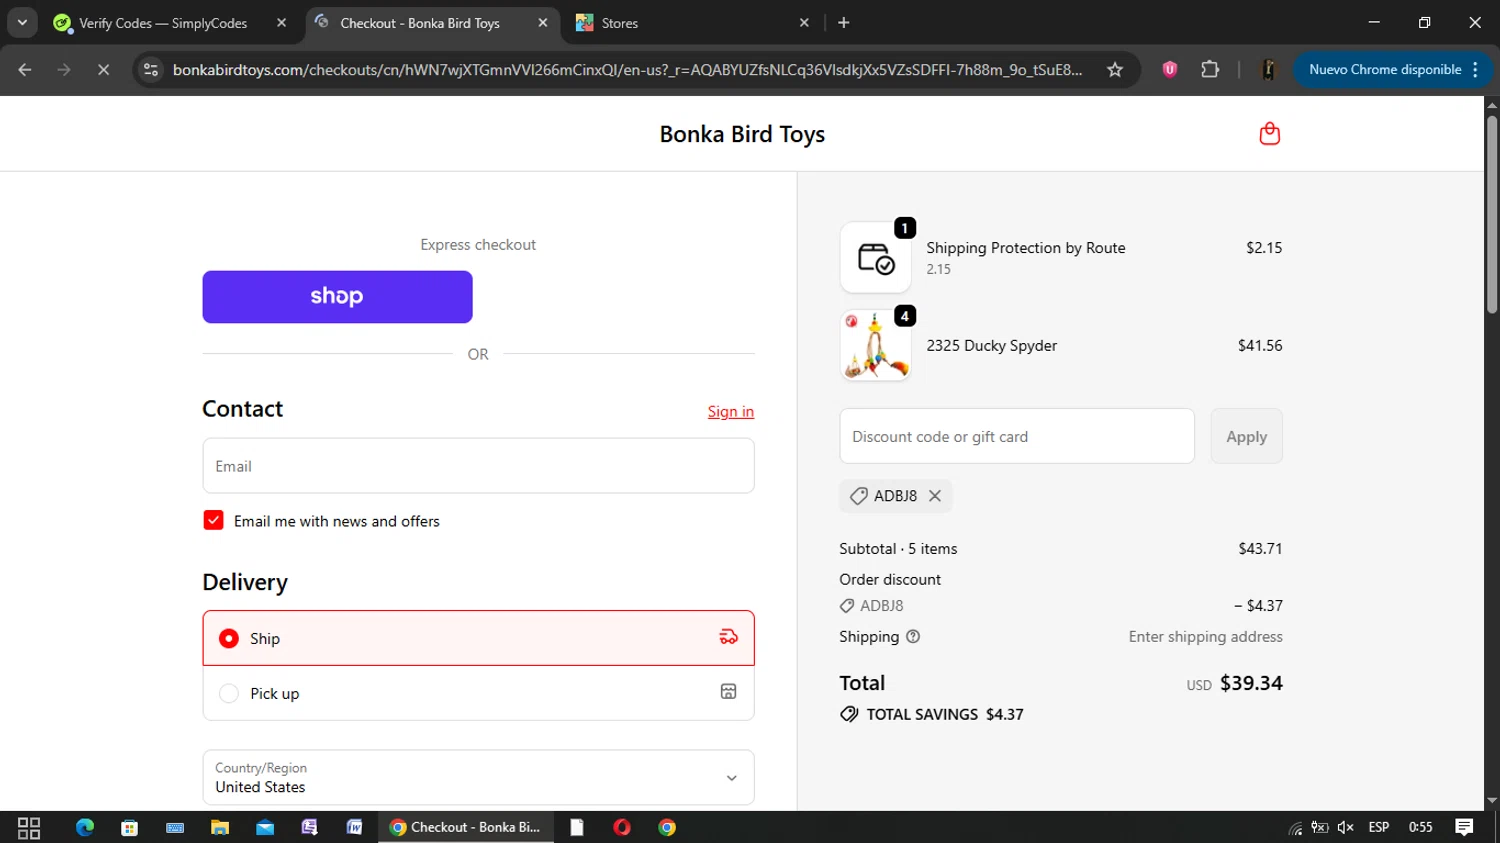
Task: Toggle Email me with news and offers
Action: [x=213, y=520]
